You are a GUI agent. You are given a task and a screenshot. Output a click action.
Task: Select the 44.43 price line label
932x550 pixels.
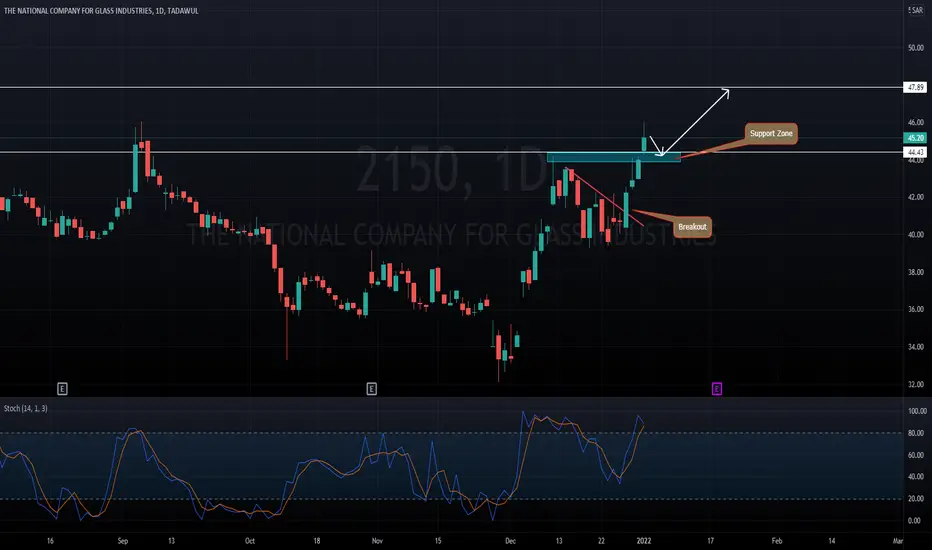point(915,152)
